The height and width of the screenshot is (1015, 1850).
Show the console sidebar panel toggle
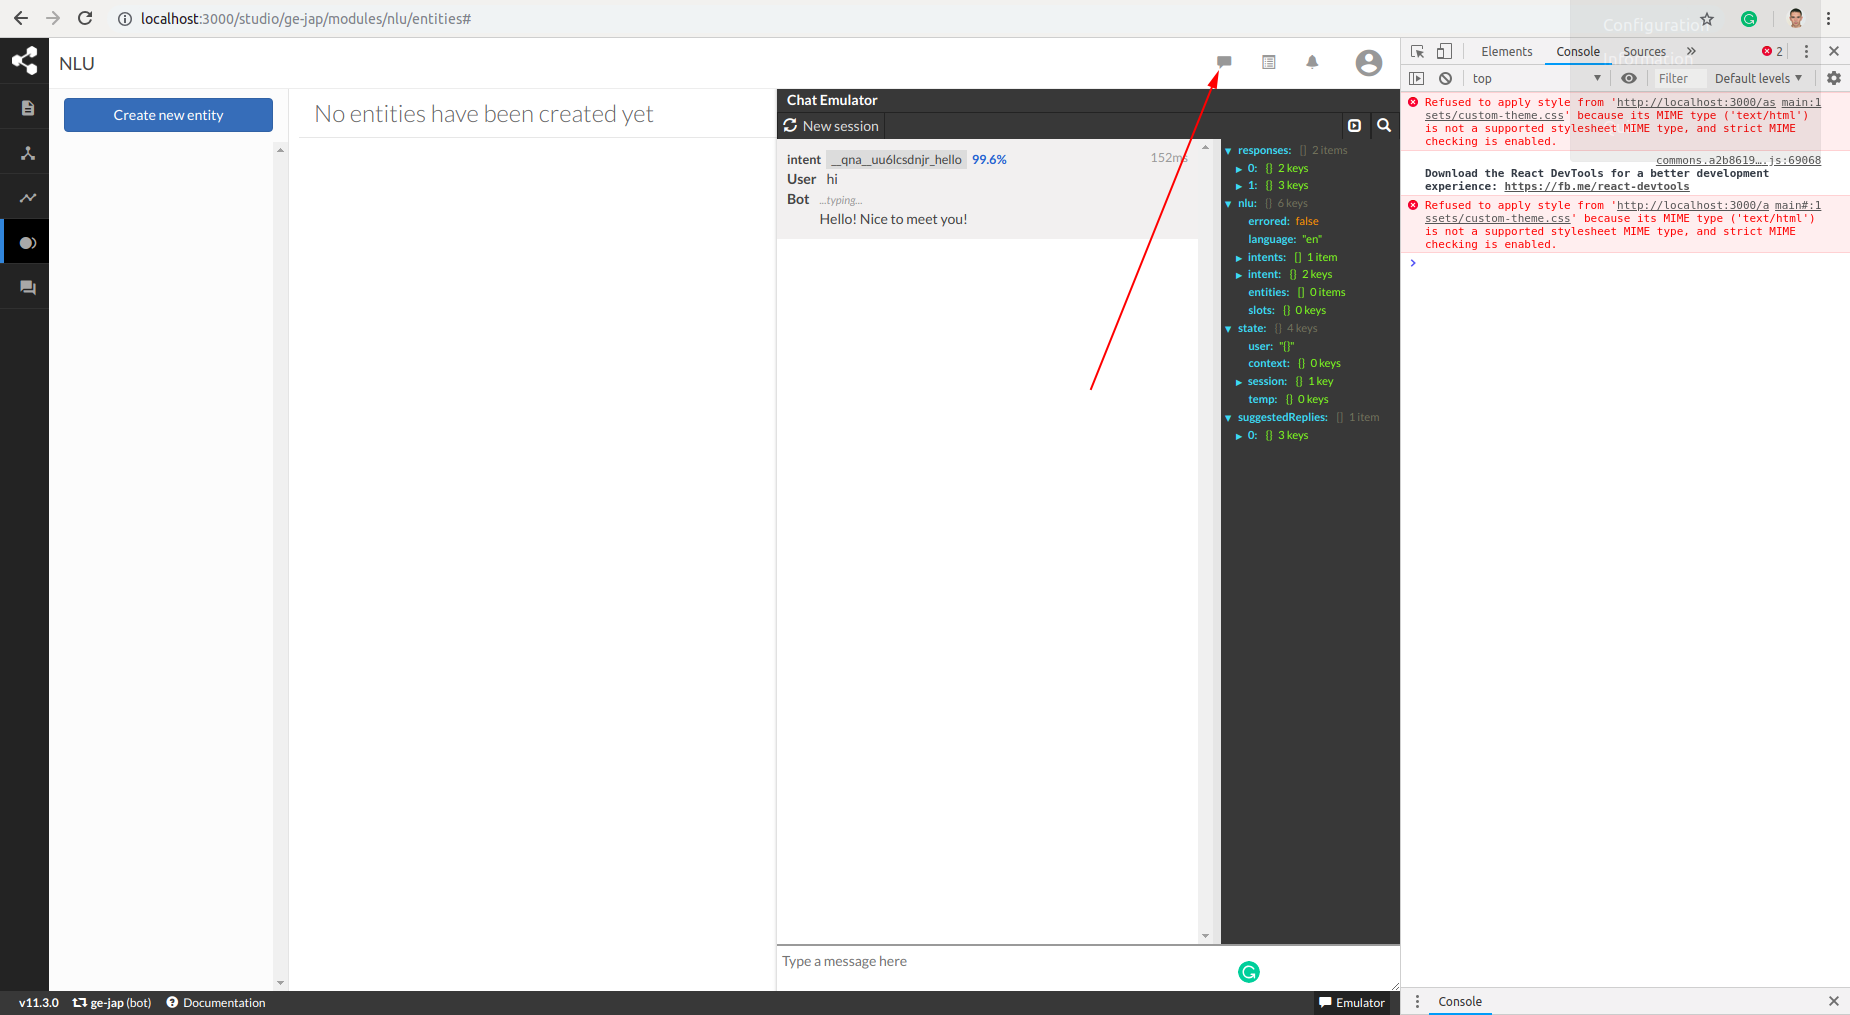click(x=1417, y=78)
